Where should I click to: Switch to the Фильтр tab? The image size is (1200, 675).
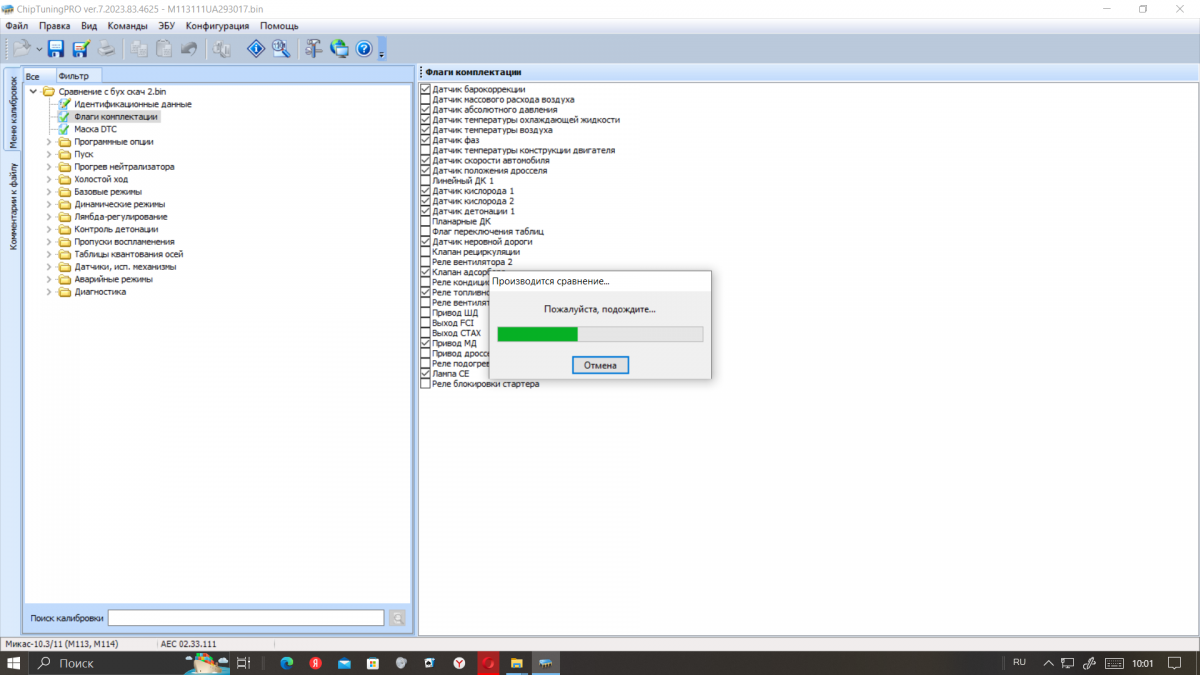click(x=73, y=76)
